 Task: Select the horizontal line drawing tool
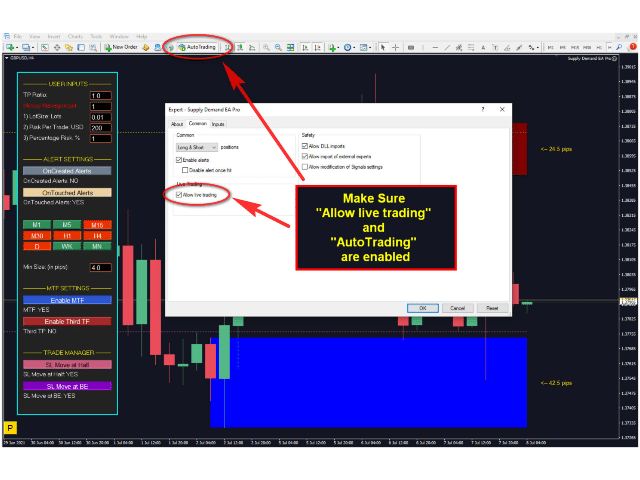(x=435, y=47)
